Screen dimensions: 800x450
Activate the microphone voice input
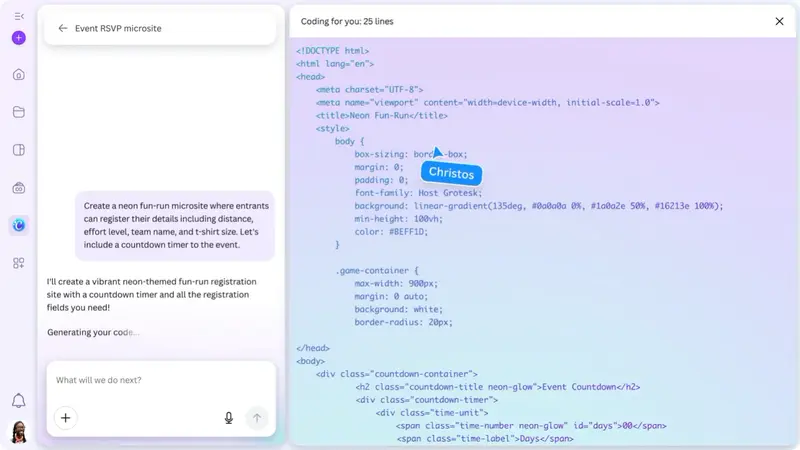pyautogui.click(x=229, y=418)
